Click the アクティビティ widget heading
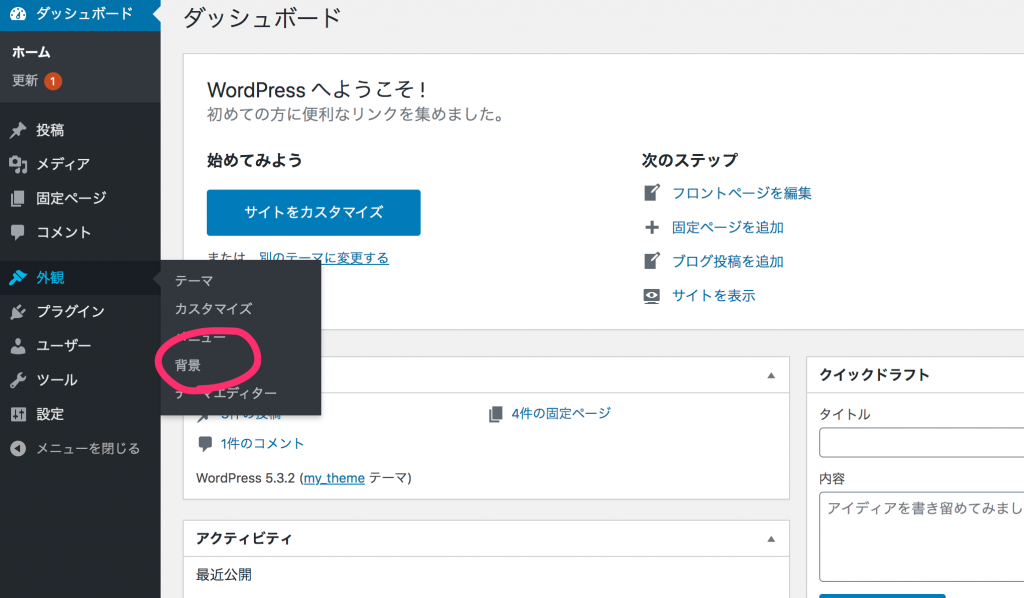1024x598 pixels. click(x=244, y=539)
